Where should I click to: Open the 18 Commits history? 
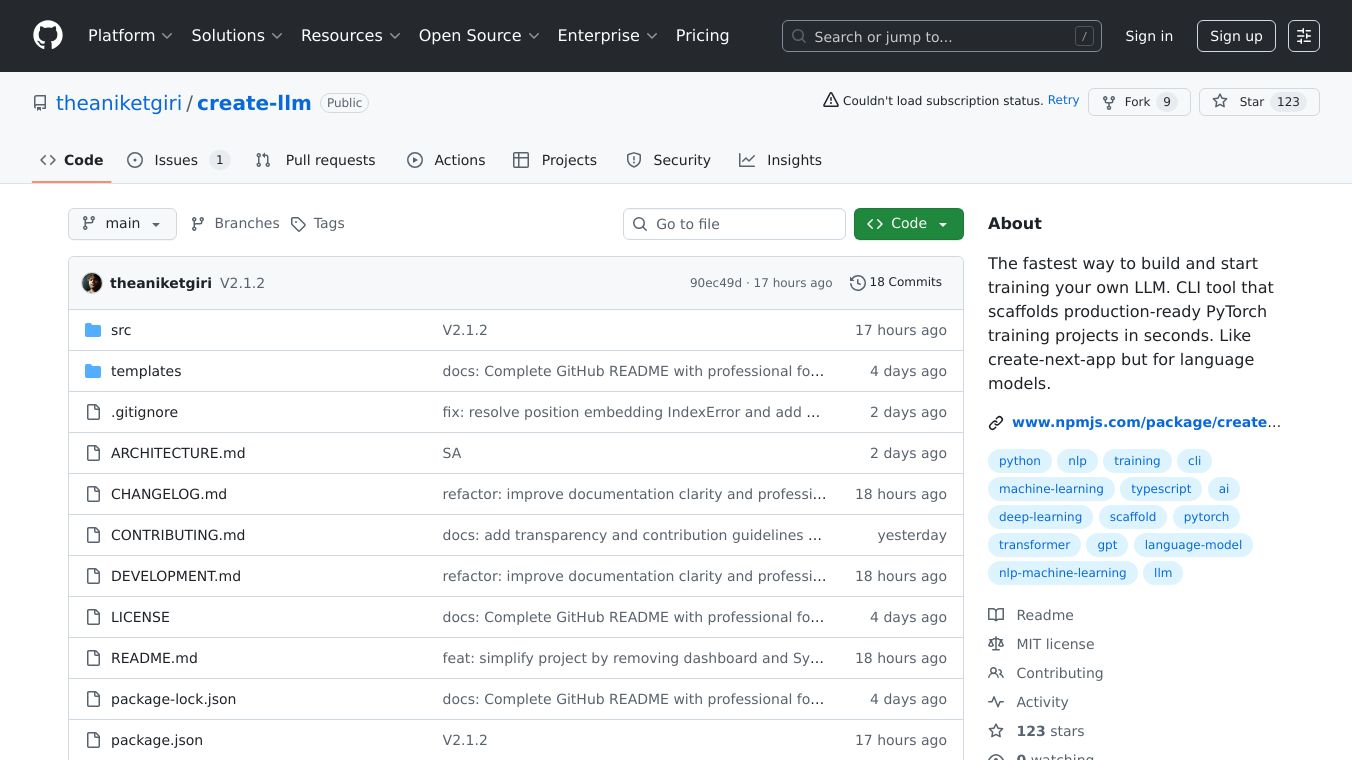tap(895, 283)
